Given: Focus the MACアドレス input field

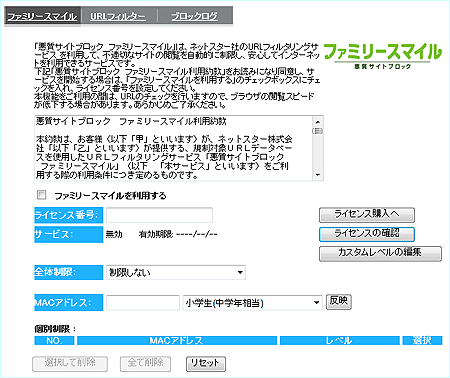Looking at the screenshot, I should pos(143,303).
